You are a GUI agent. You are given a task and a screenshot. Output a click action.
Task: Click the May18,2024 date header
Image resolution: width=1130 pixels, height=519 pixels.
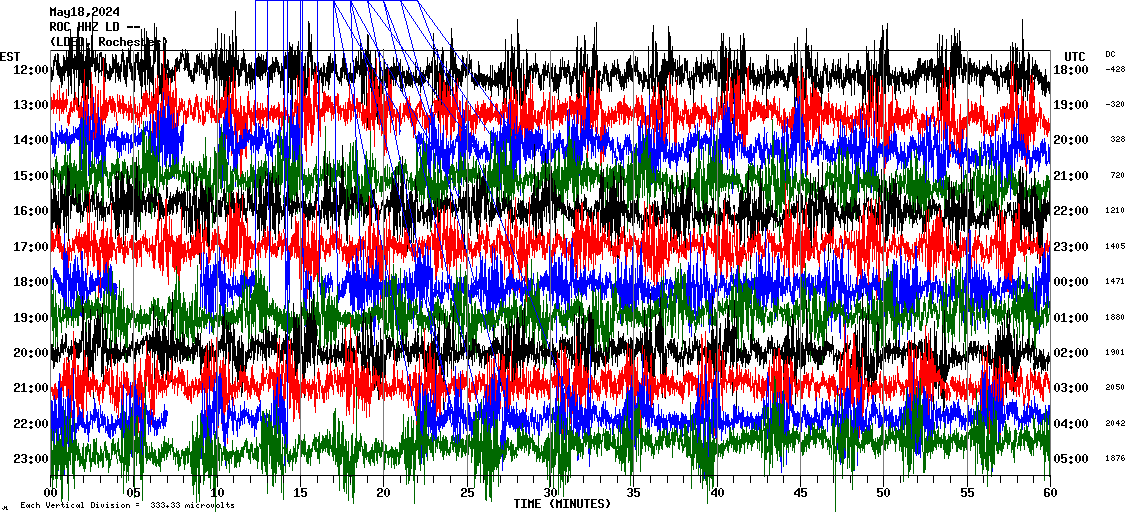click(x=91, y=12)
